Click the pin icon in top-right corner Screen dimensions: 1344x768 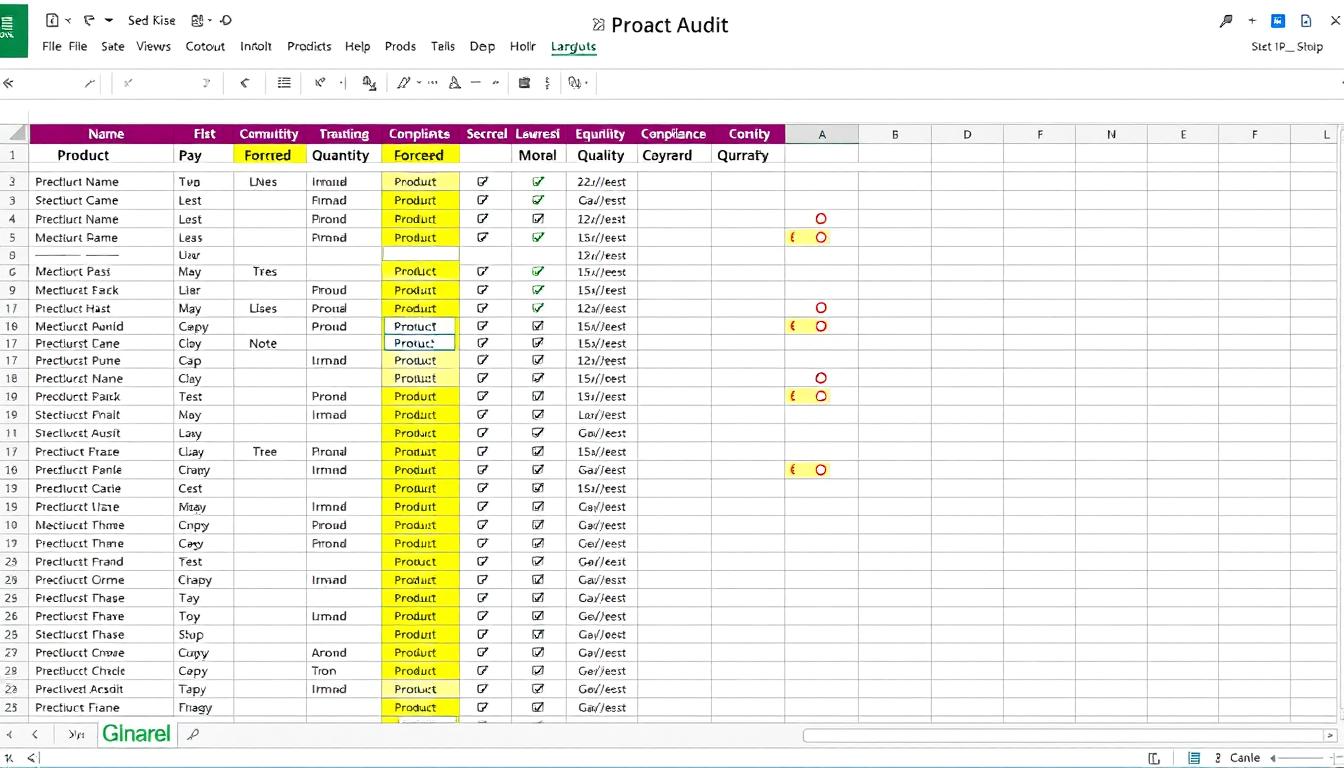[x=1226, y=21]
